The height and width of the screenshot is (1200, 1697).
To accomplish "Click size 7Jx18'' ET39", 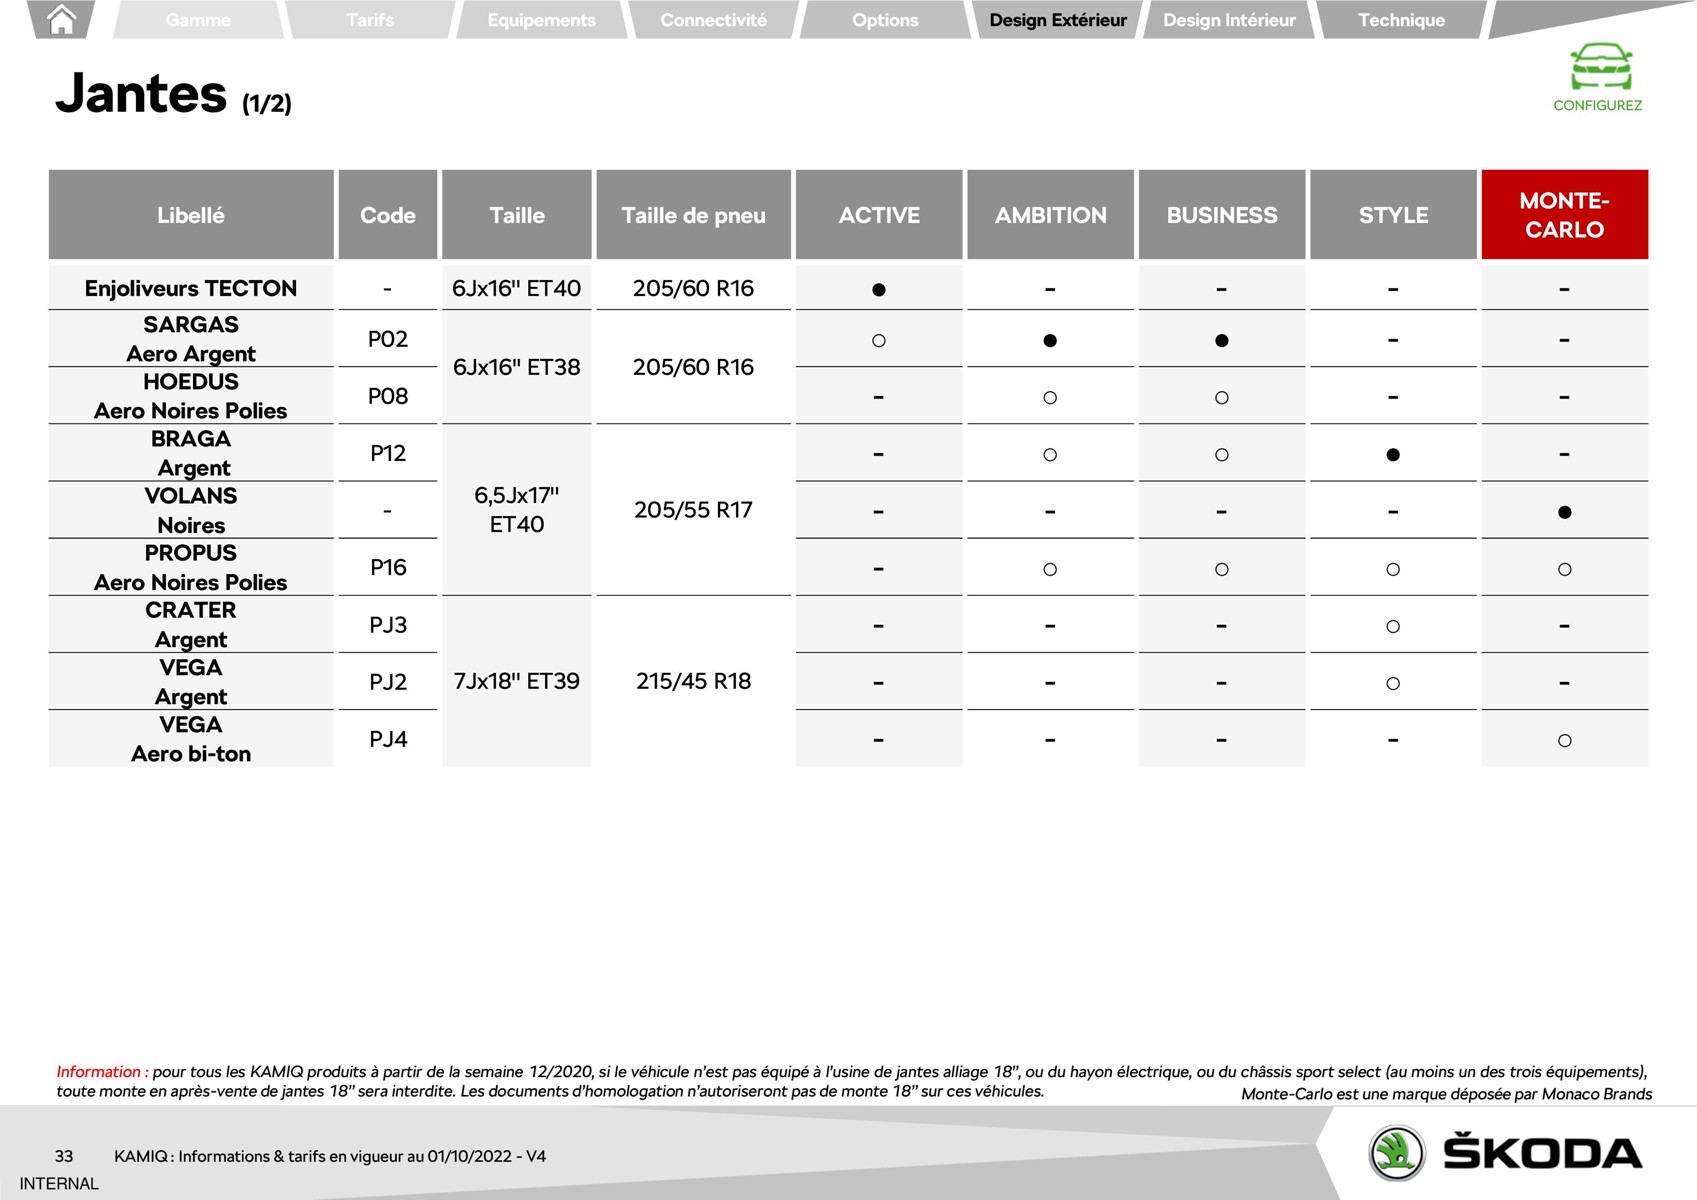I will (517, 681).
